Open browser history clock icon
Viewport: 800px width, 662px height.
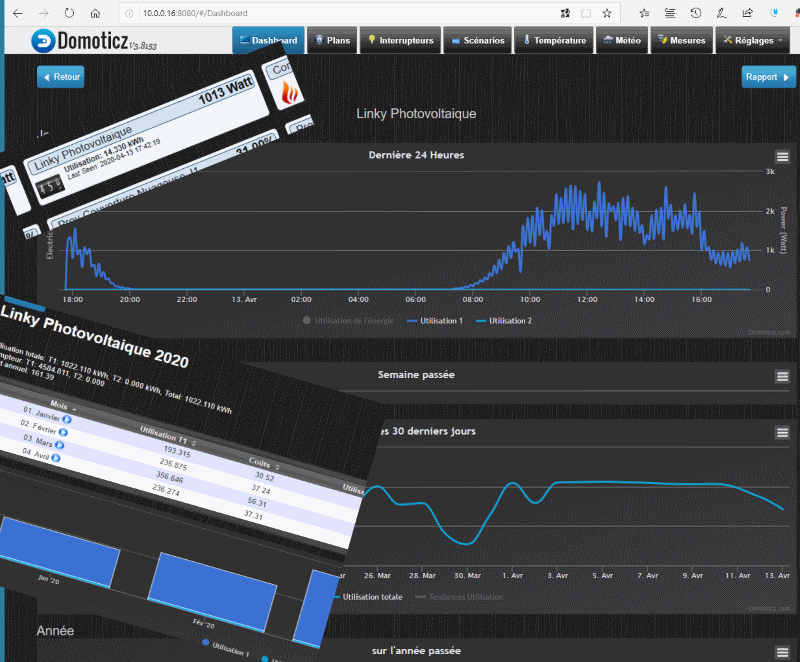click(696, 13)
